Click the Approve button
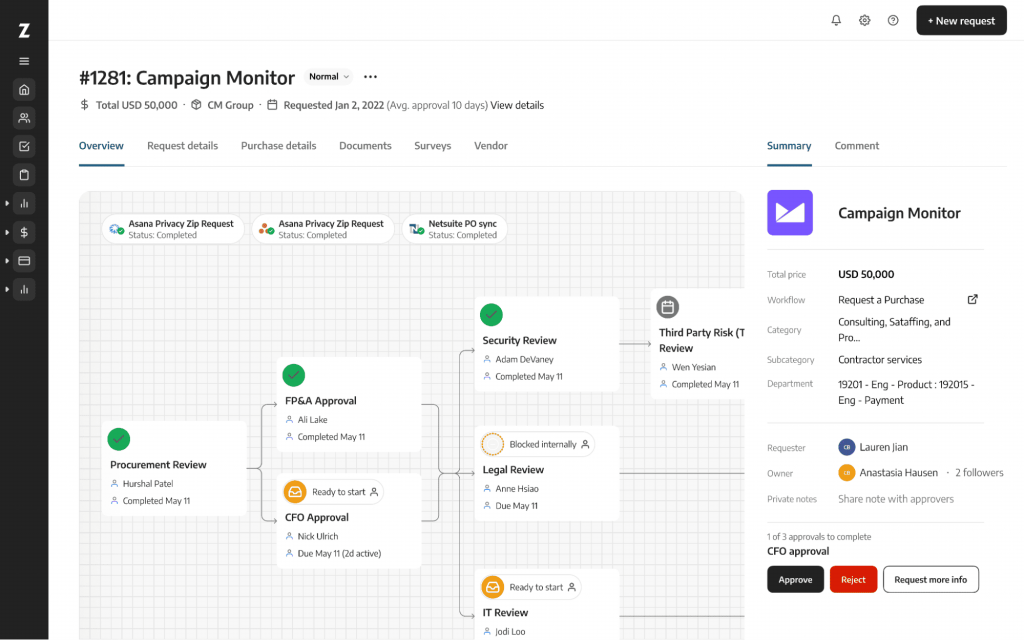1024x640 pixels. click(795, 579)
